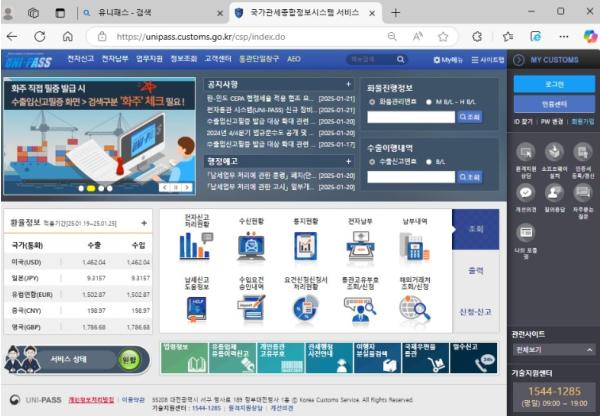
Task: Click the 납세신고 도움정보 help book icon
Action: [x=196, y=308]
